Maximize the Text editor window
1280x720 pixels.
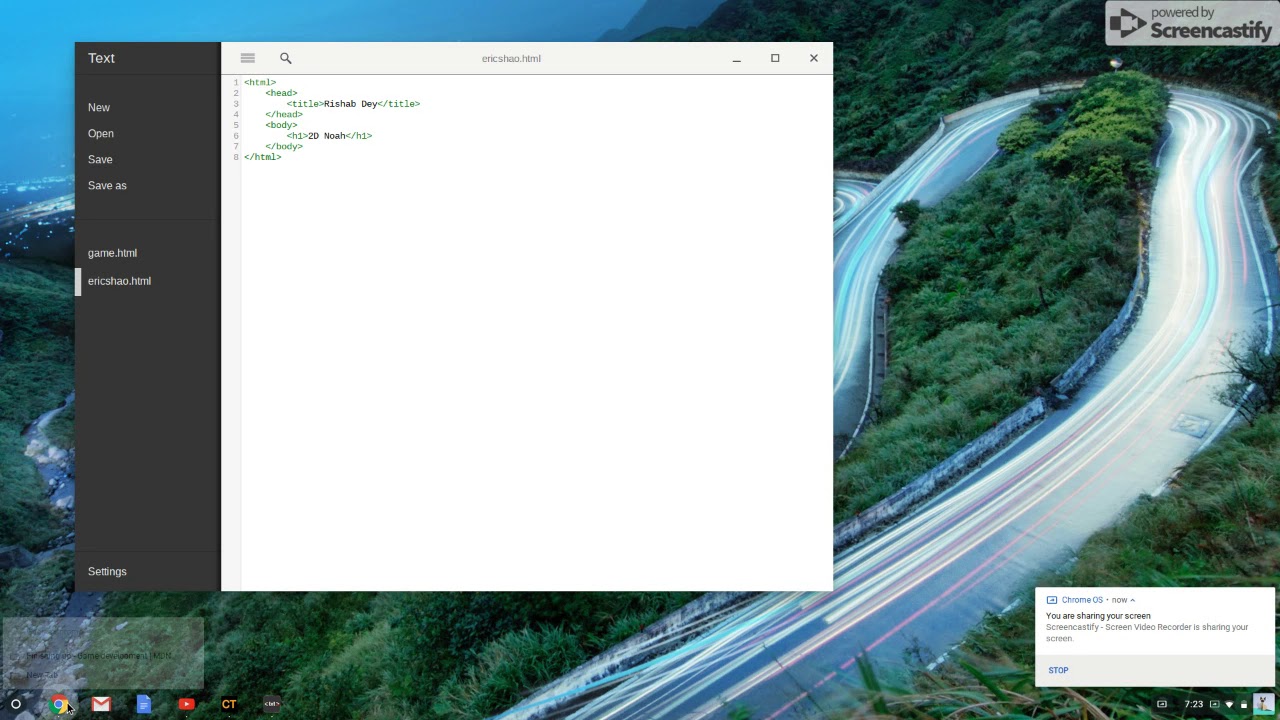tap(775, 58)
